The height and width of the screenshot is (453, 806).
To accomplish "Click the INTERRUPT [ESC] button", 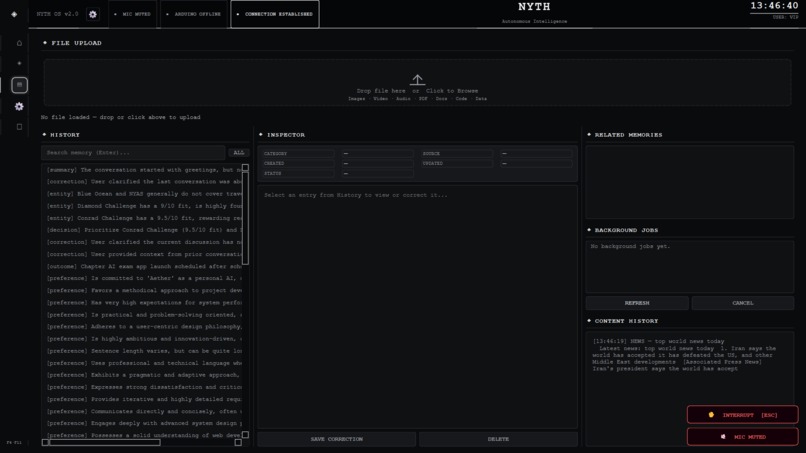I will pyautogui.click(x=743, y=415).
